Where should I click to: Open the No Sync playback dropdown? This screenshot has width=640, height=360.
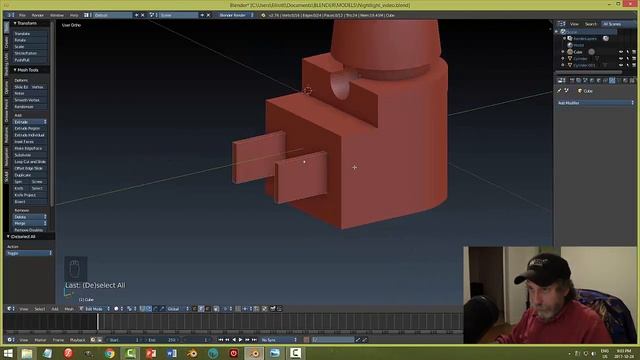click(279, 340)
